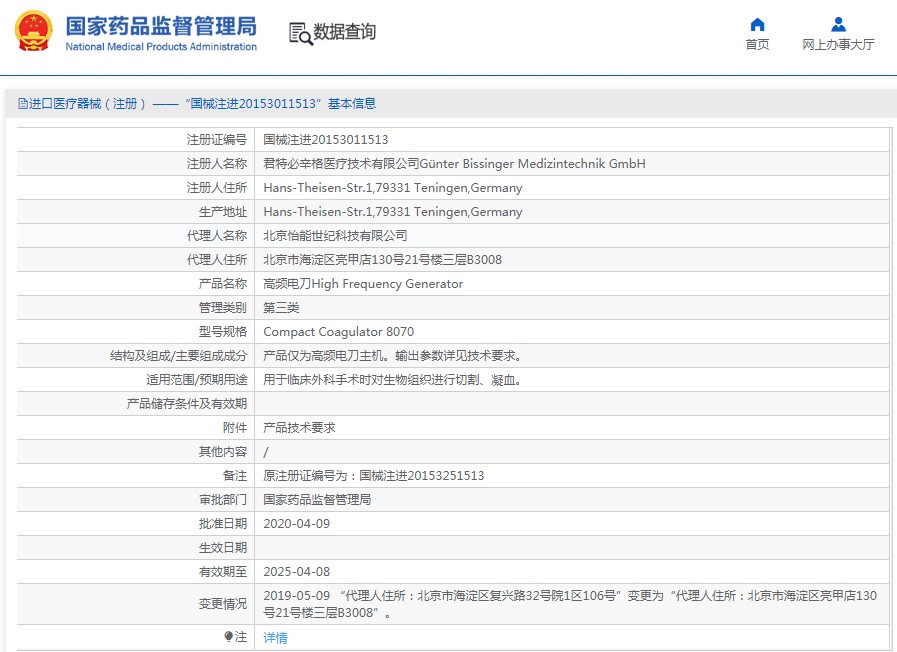The width and height of the screenshot is (897, 652).
Task: Click the 第三类 category value
Action: pos(281,308)
